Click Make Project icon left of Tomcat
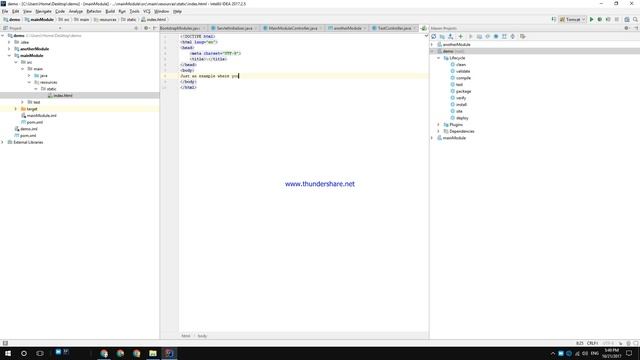 (554, 19)
